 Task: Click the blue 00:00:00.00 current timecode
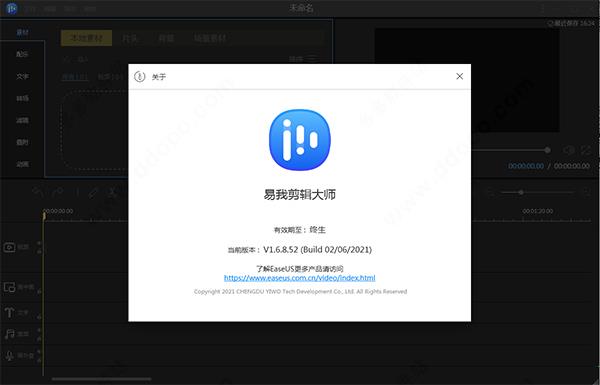coord(526,166)
